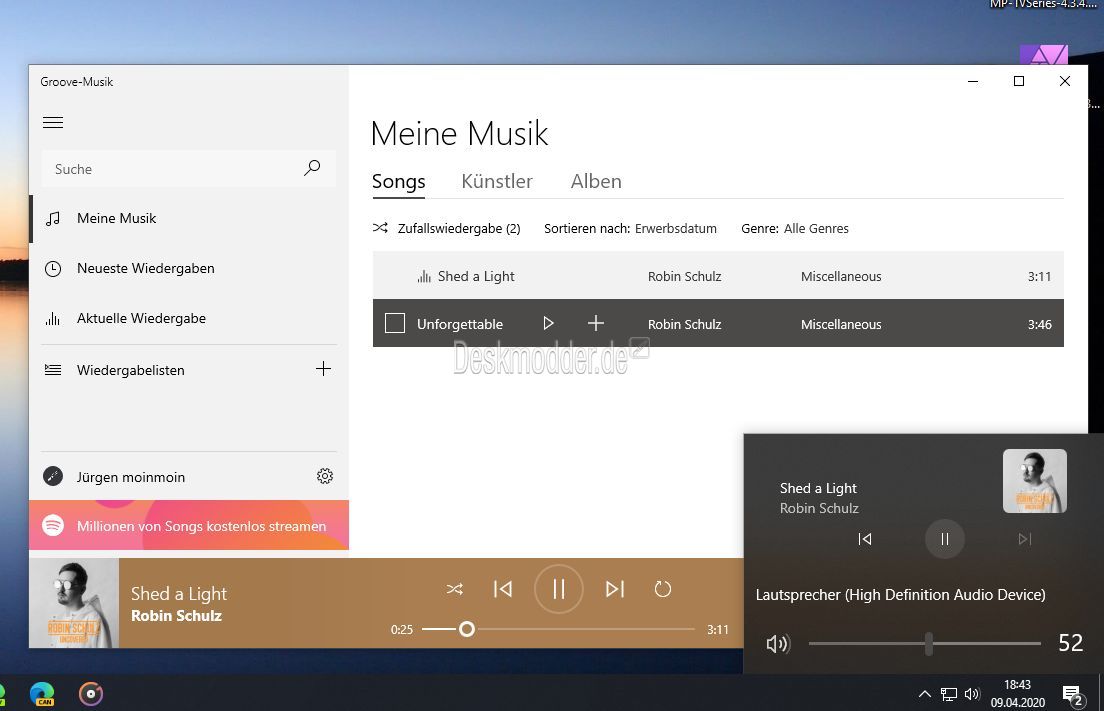
Task: Add Unforgettable to a playlist
Action: [x=596, y=323]
